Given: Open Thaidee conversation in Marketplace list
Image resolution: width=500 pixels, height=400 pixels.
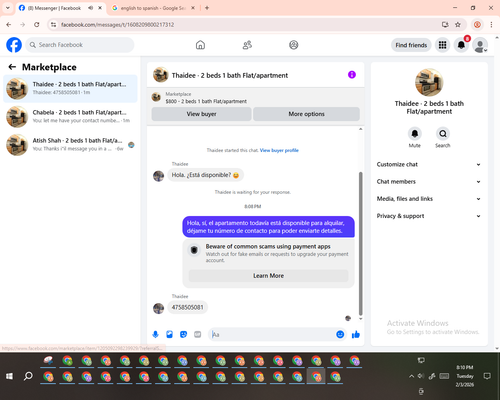Looking at the screenshot, I should click(70, 88).
